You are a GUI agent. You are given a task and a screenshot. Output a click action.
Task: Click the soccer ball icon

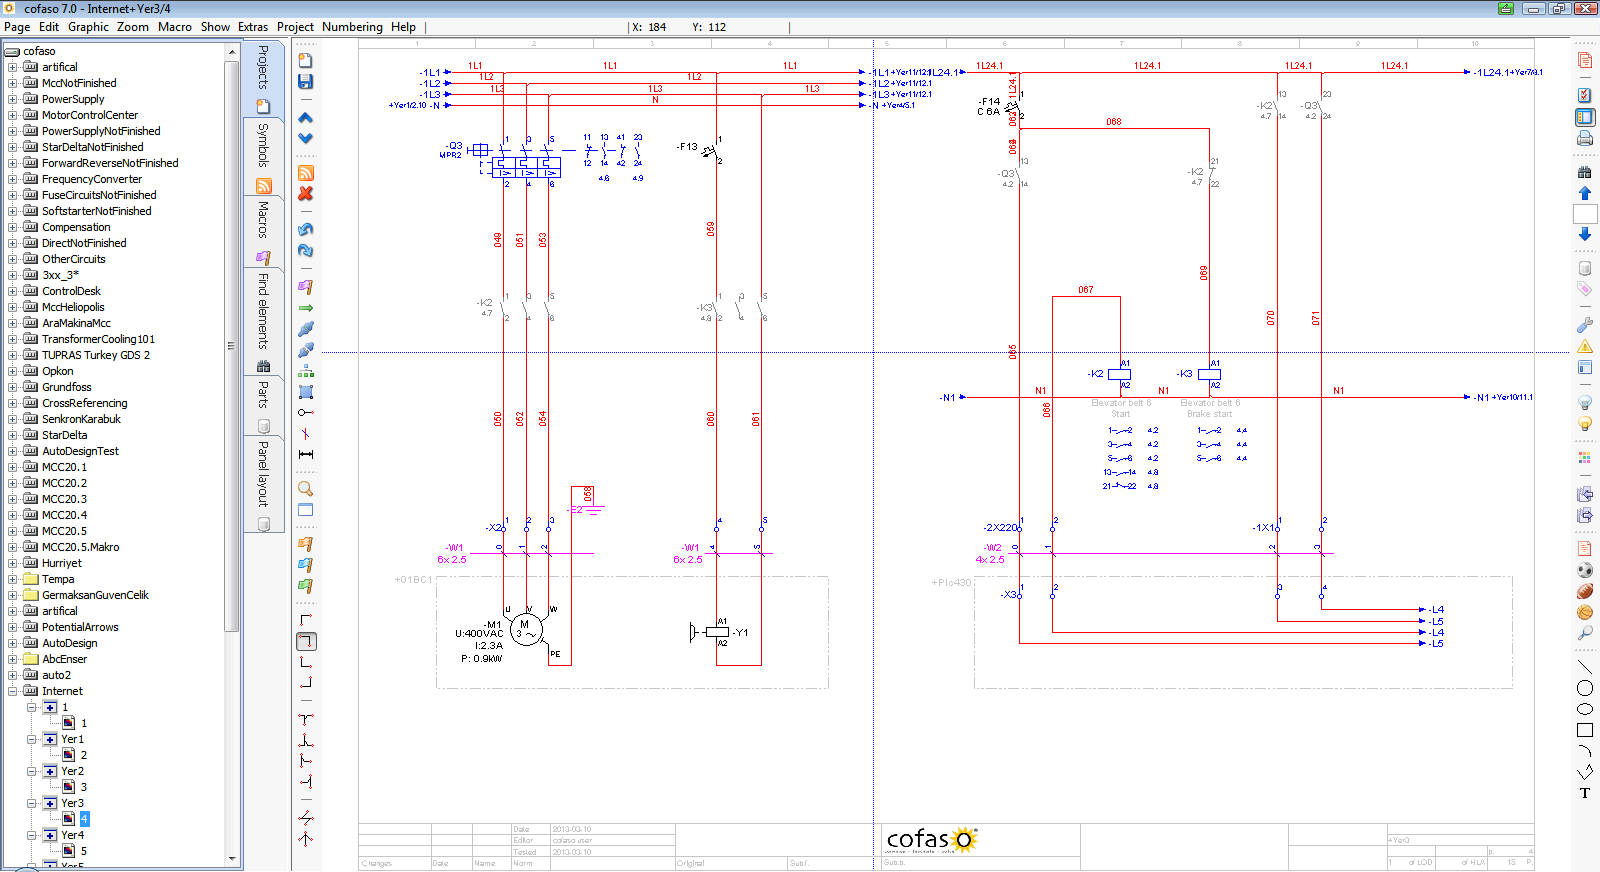point(1585,570)
